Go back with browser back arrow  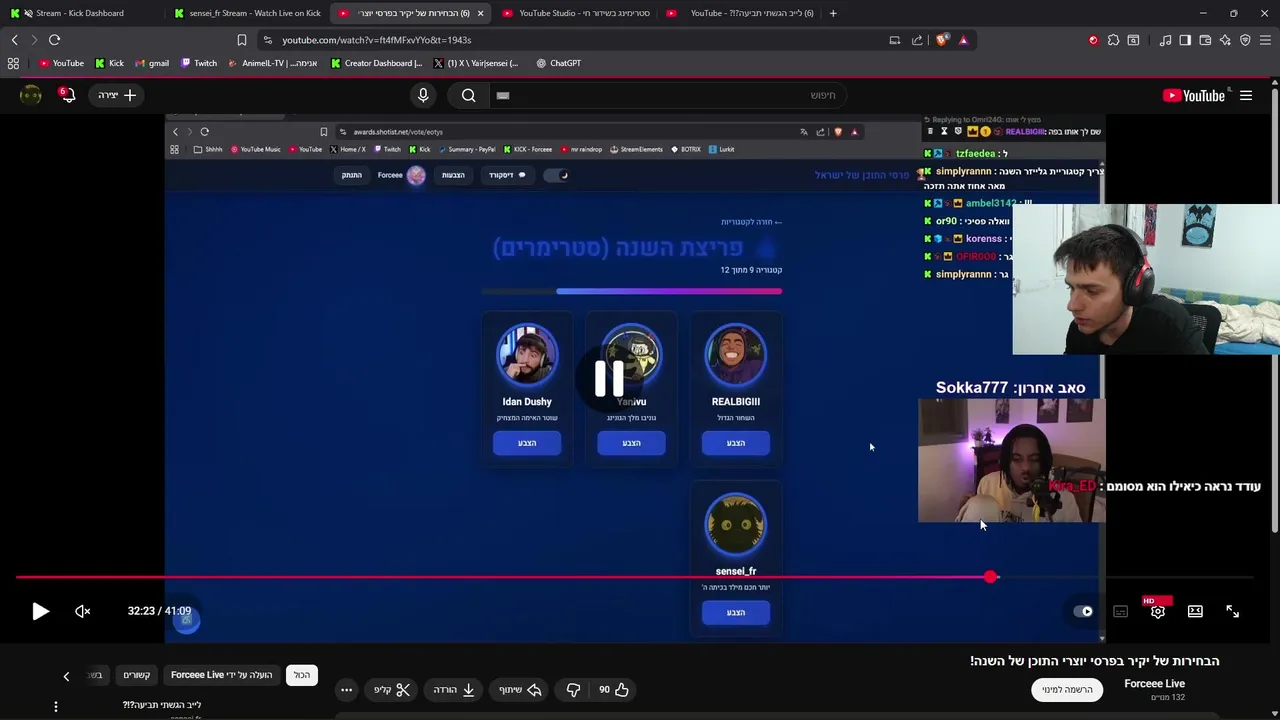click(x=14, y=40)
